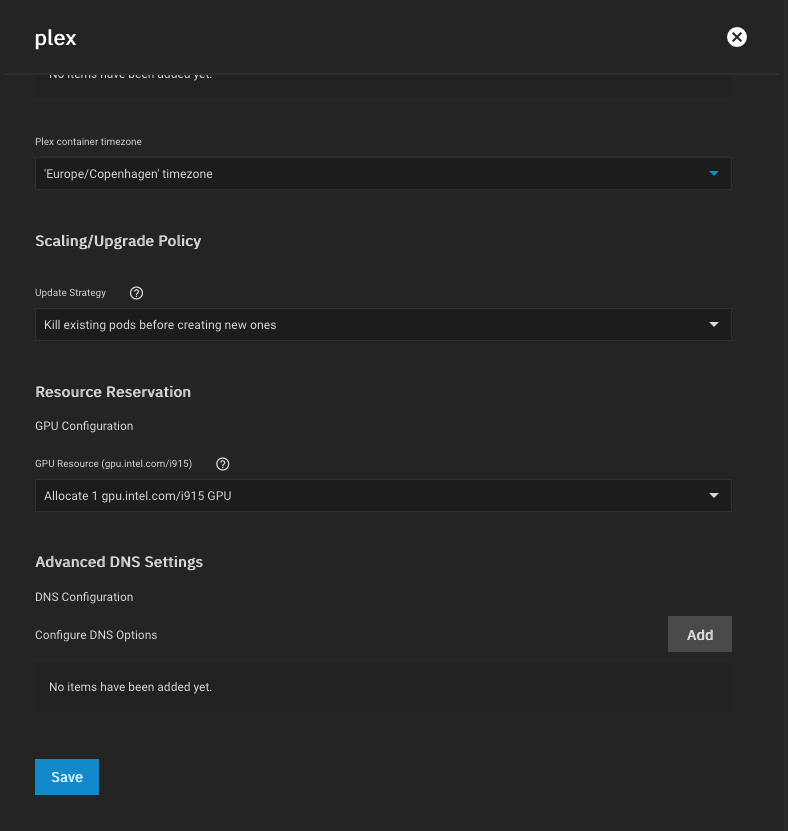Click the GPU Configuration label
Image resolution: width=788 pixels, height=831 pixels.
pos(84,426)
